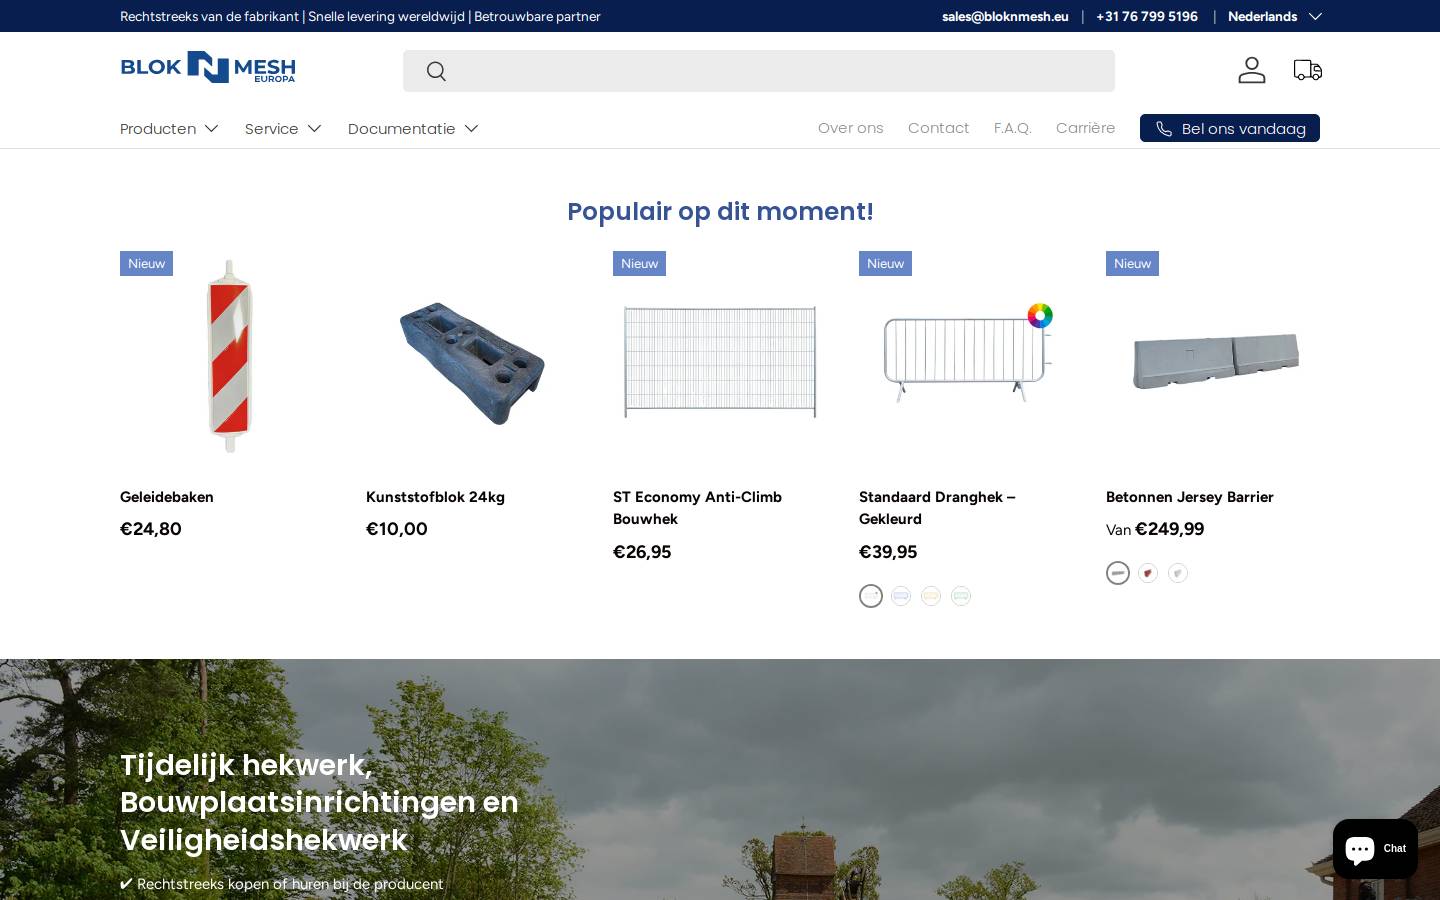
Task: View the Jersey Barrier concrete image
Action: coord(1216,360)
